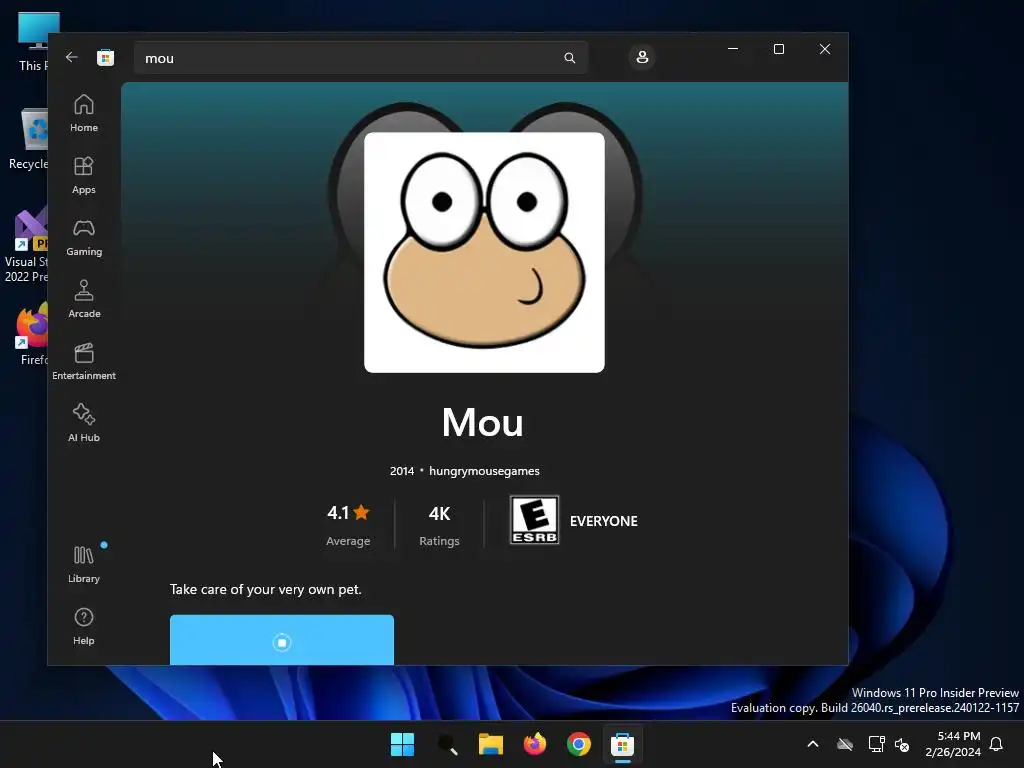1024x768 pixels.
Task: Open Library in sidebar
Action: [x=84, y=564]
